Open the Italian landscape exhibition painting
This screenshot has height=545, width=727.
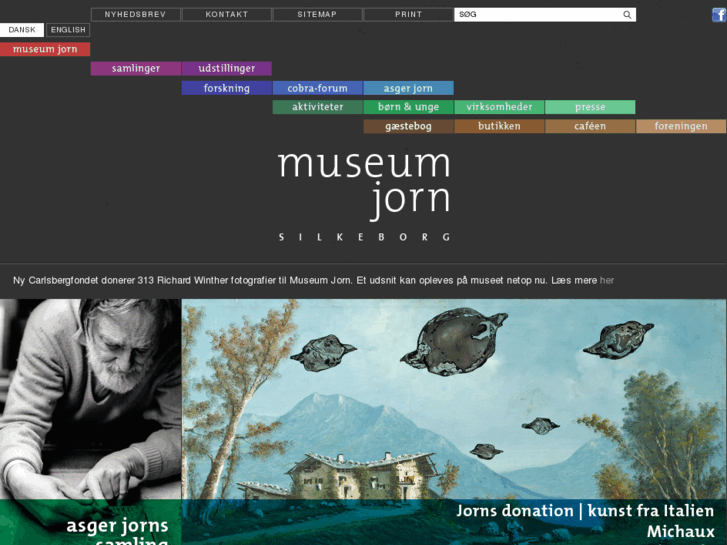(x=453, y=399)
